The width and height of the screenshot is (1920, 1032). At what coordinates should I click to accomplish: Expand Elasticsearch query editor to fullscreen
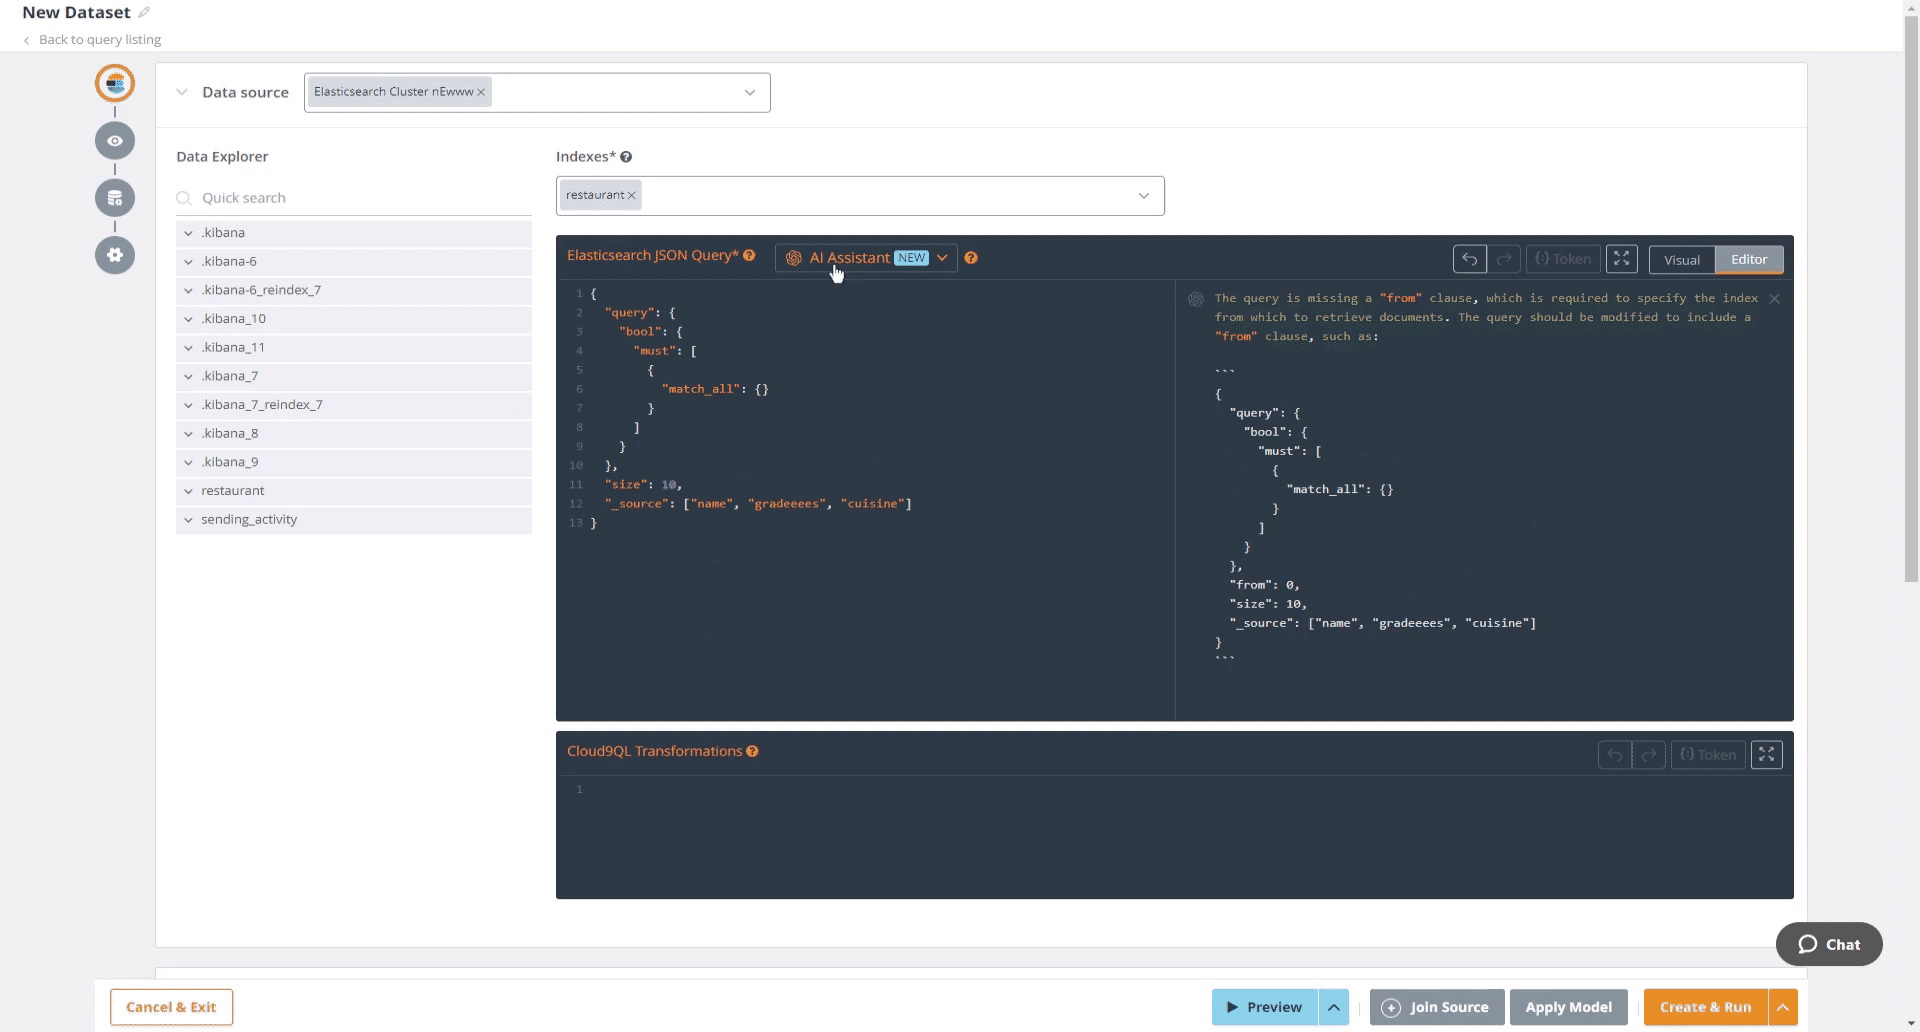1621,259
